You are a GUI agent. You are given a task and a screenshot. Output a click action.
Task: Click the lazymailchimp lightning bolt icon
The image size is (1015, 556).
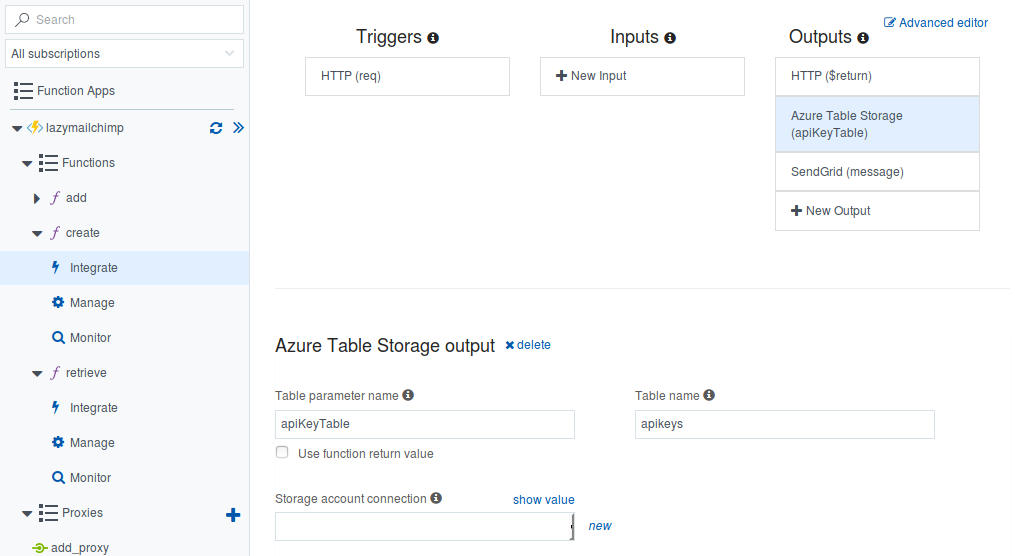pyautogui.click(x=35, y=128)
